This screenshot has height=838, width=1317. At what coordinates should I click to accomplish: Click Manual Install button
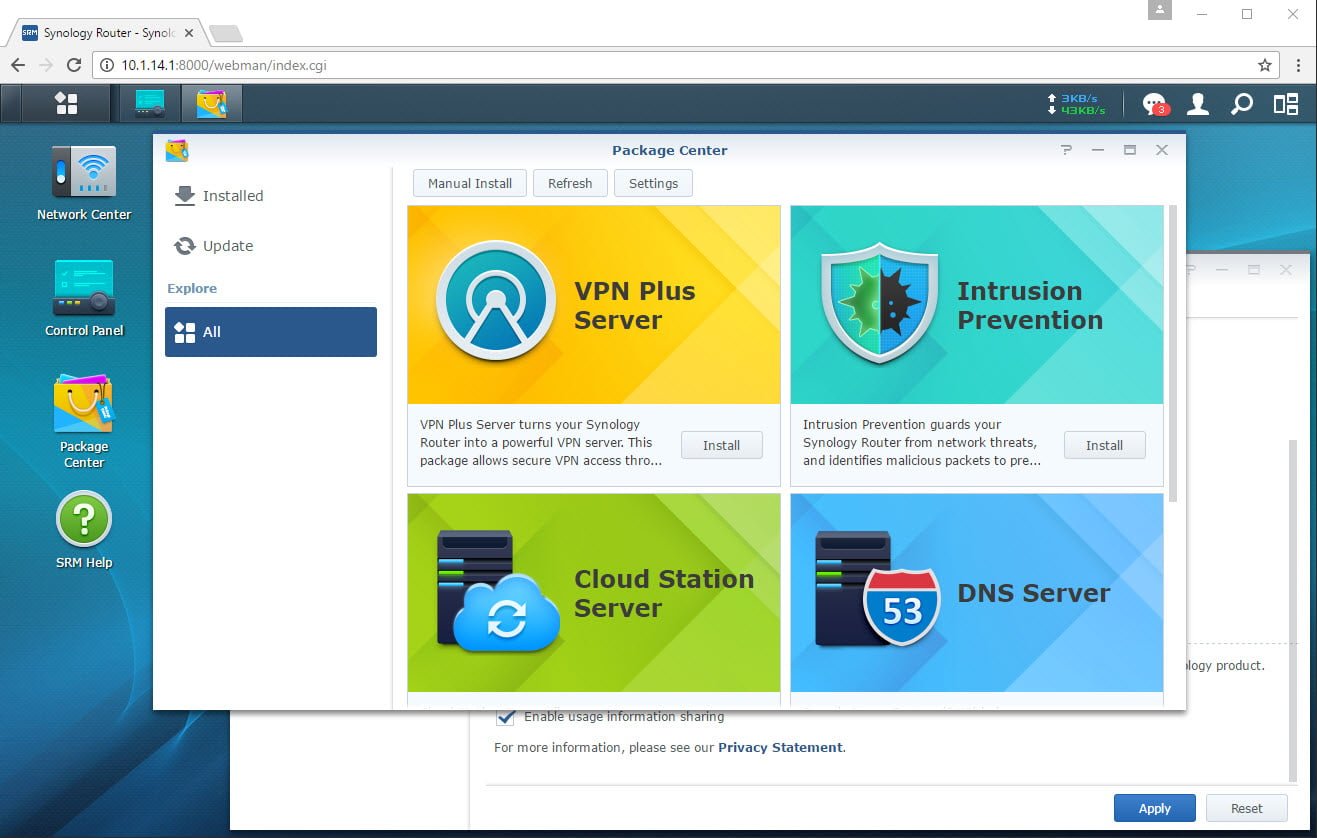point(470,183)
